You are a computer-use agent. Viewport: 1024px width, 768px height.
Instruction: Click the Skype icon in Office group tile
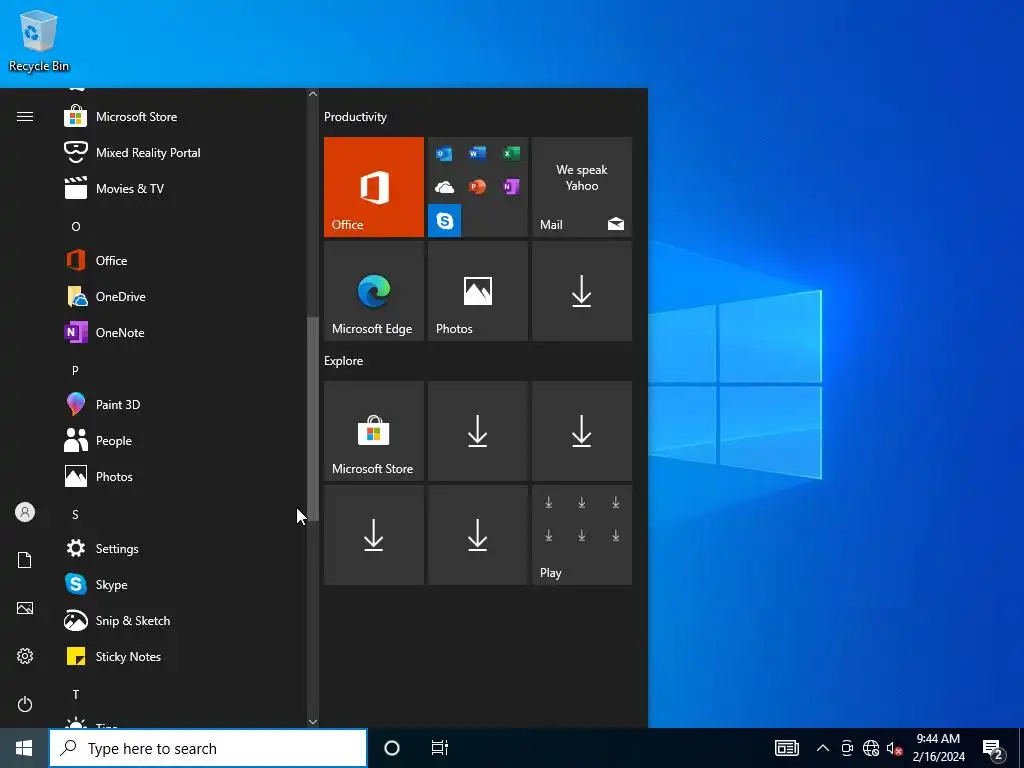click(x=445, y=221)
